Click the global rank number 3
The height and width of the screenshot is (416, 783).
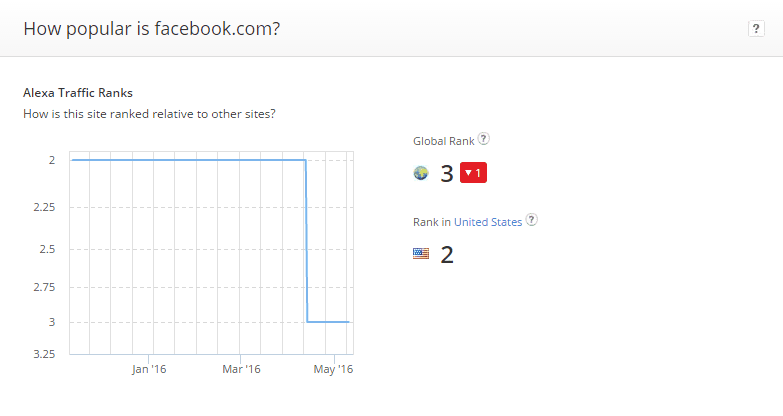446,174
